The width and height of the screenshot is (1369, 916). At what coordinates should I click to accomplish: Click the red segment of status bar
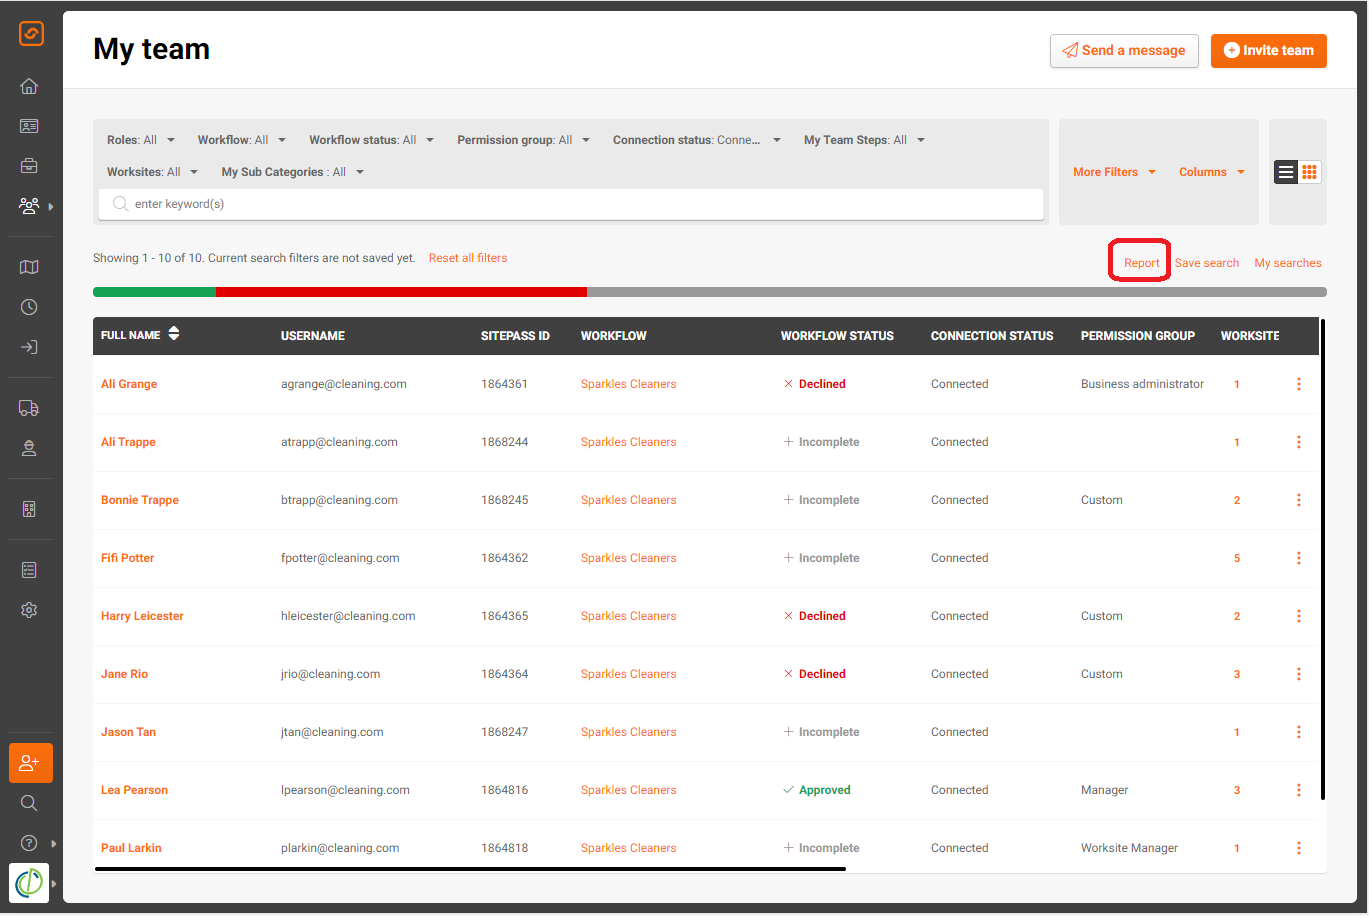pos(401,292)
